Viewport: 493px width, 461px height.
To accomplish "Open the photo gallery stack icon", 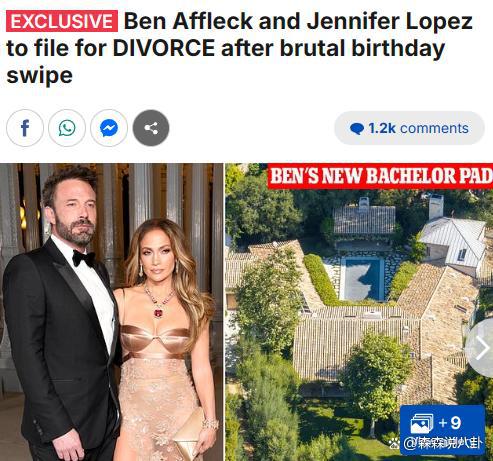I will (422, 424).
